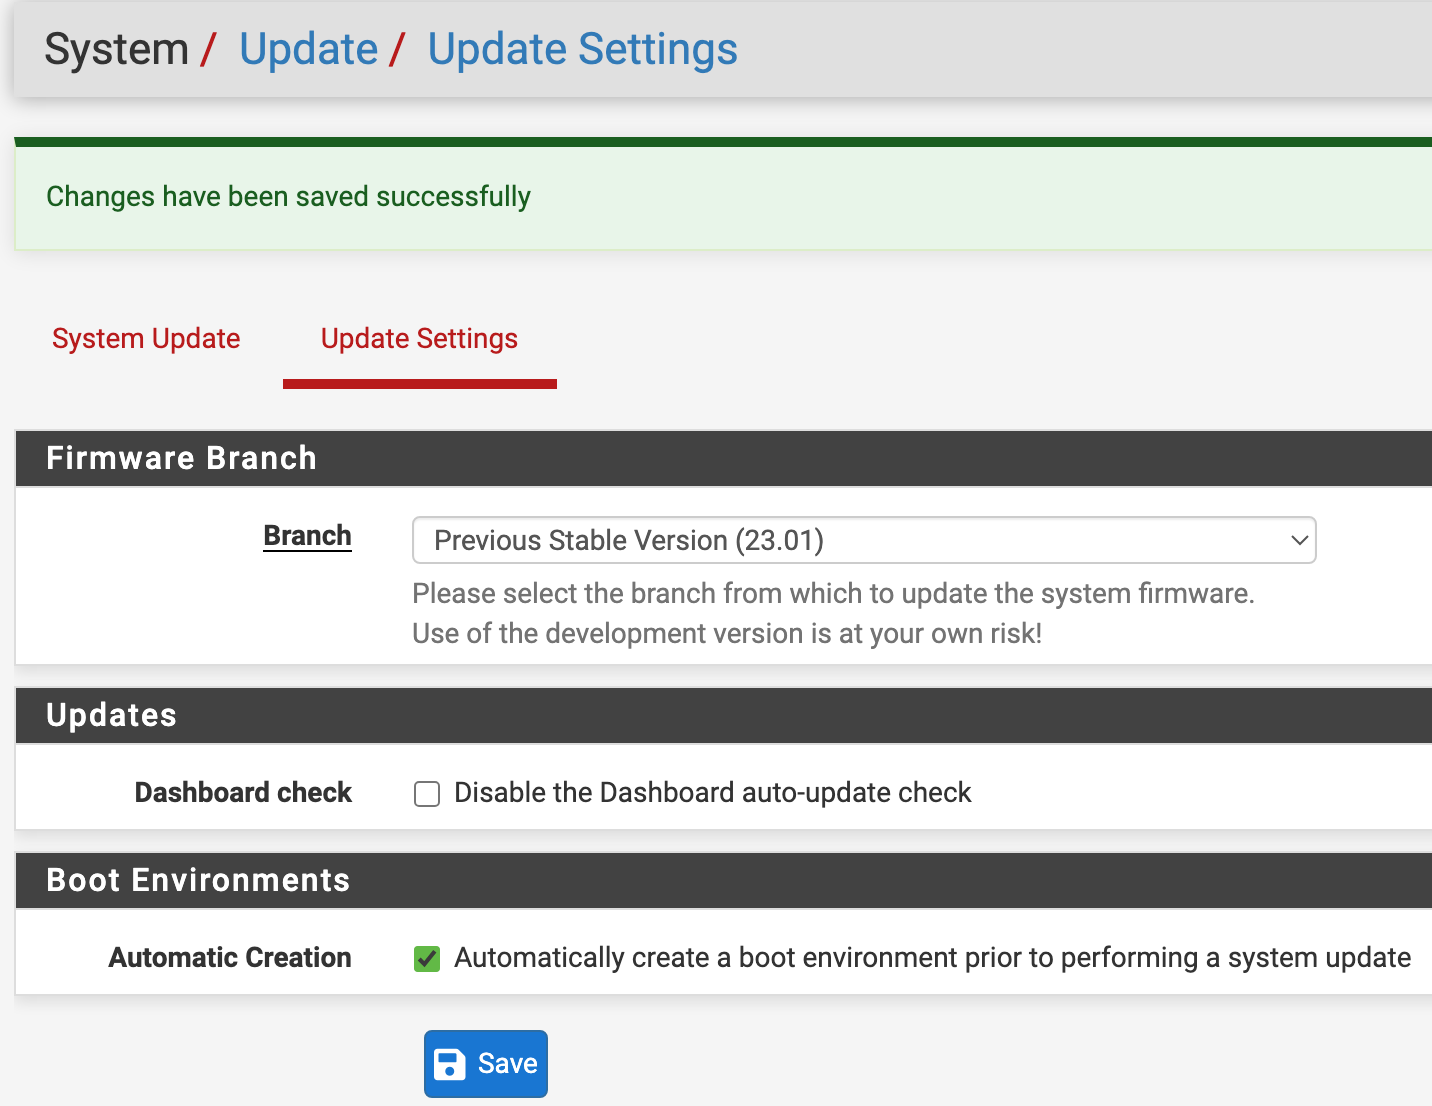The height and width of the screenshot is (1106, 1432).
Task: Uncheck automatic boot environment creation checkbox
Action: click(x=427, y=959)
